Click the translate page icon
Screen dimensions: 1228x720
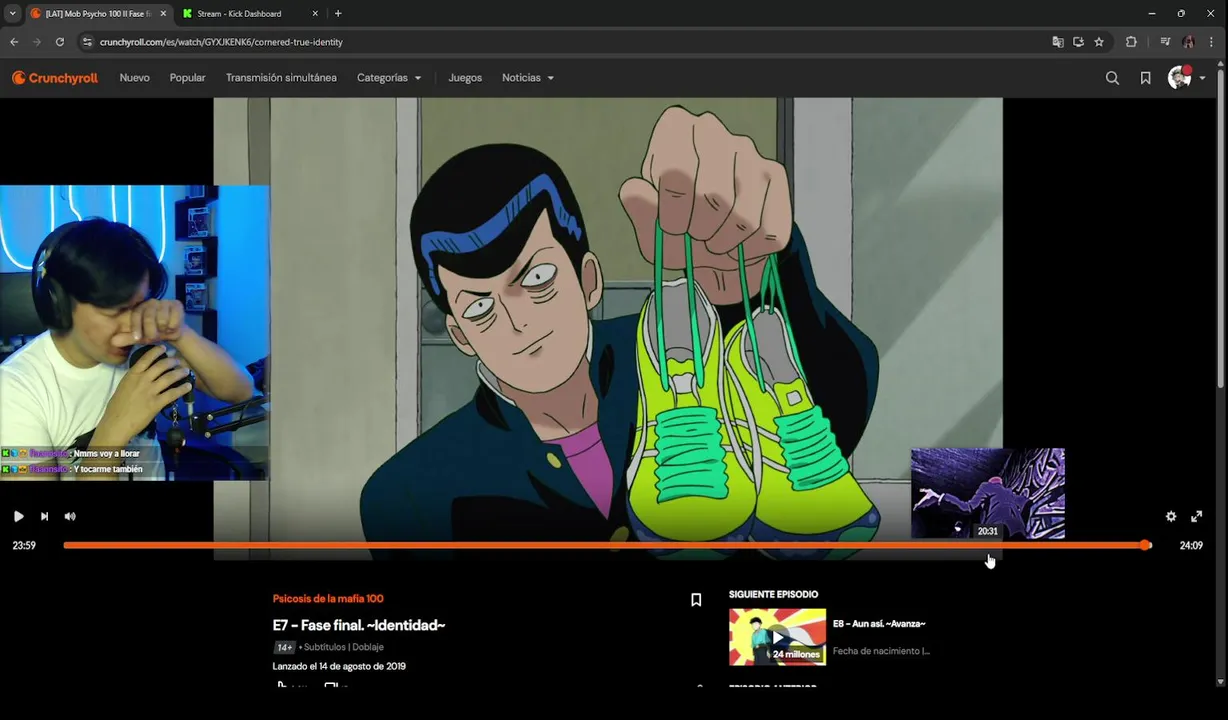[1058, 42]
